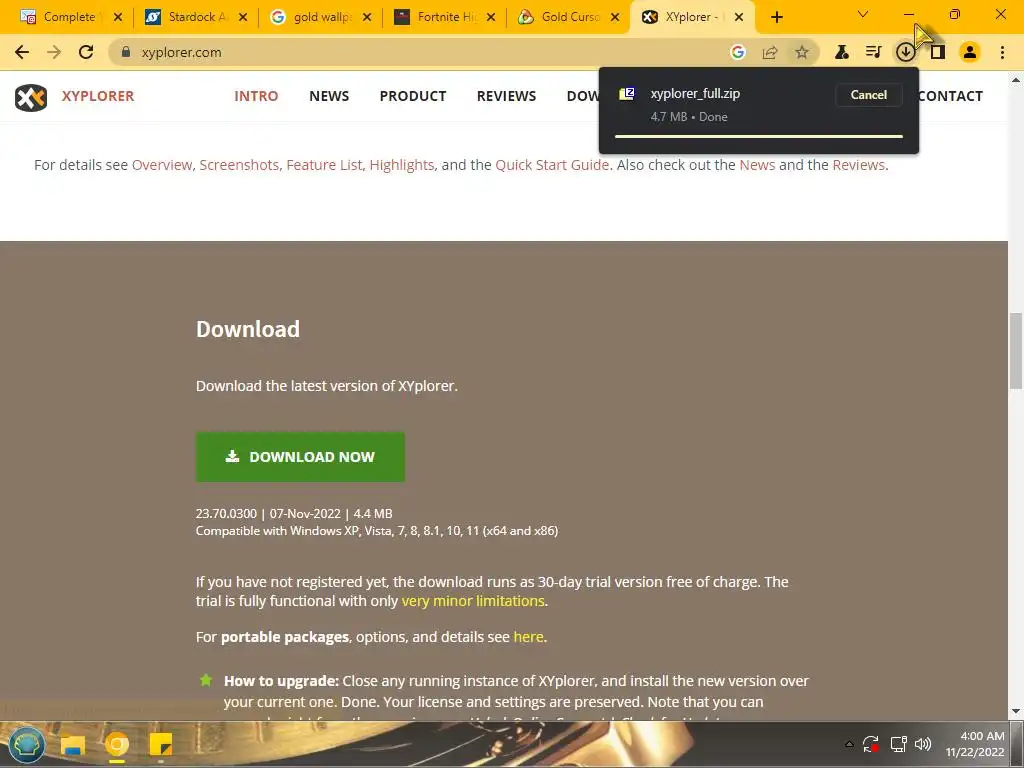The image size is (1024, 768).
Task: Open the tab search chevron
Action: (863, 14)
